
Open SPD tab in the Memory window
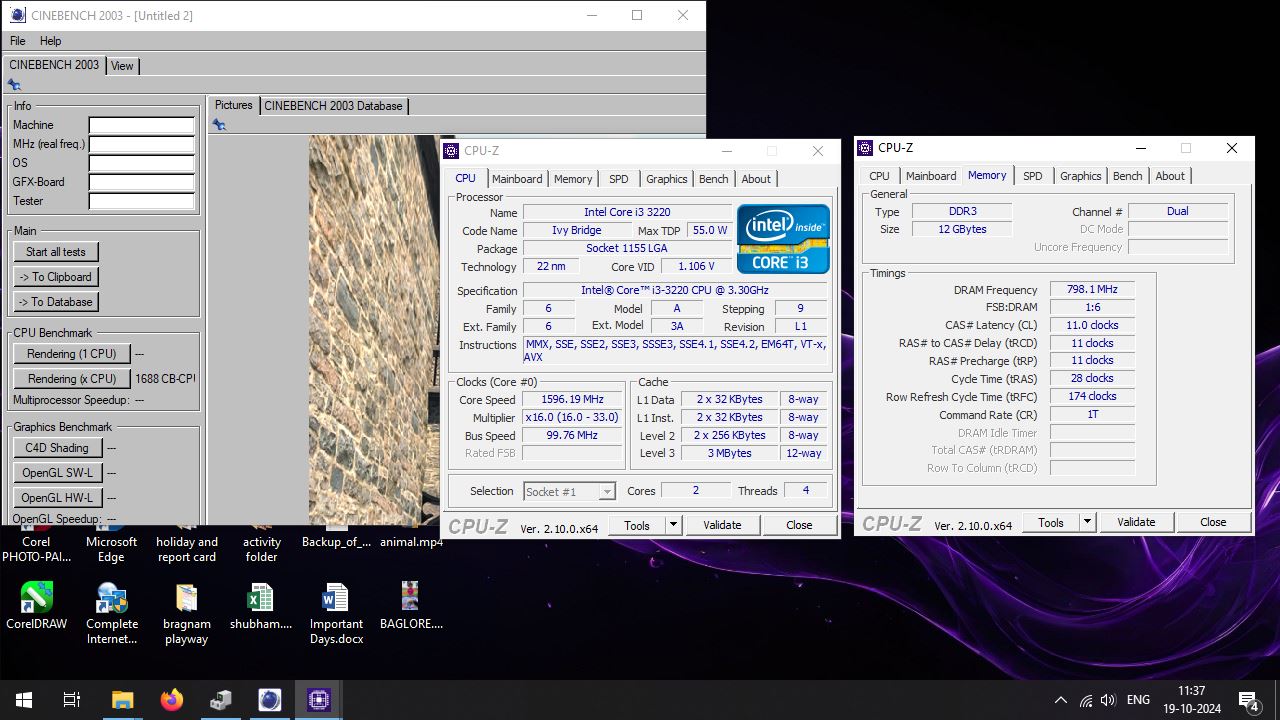click(1033, 176)
